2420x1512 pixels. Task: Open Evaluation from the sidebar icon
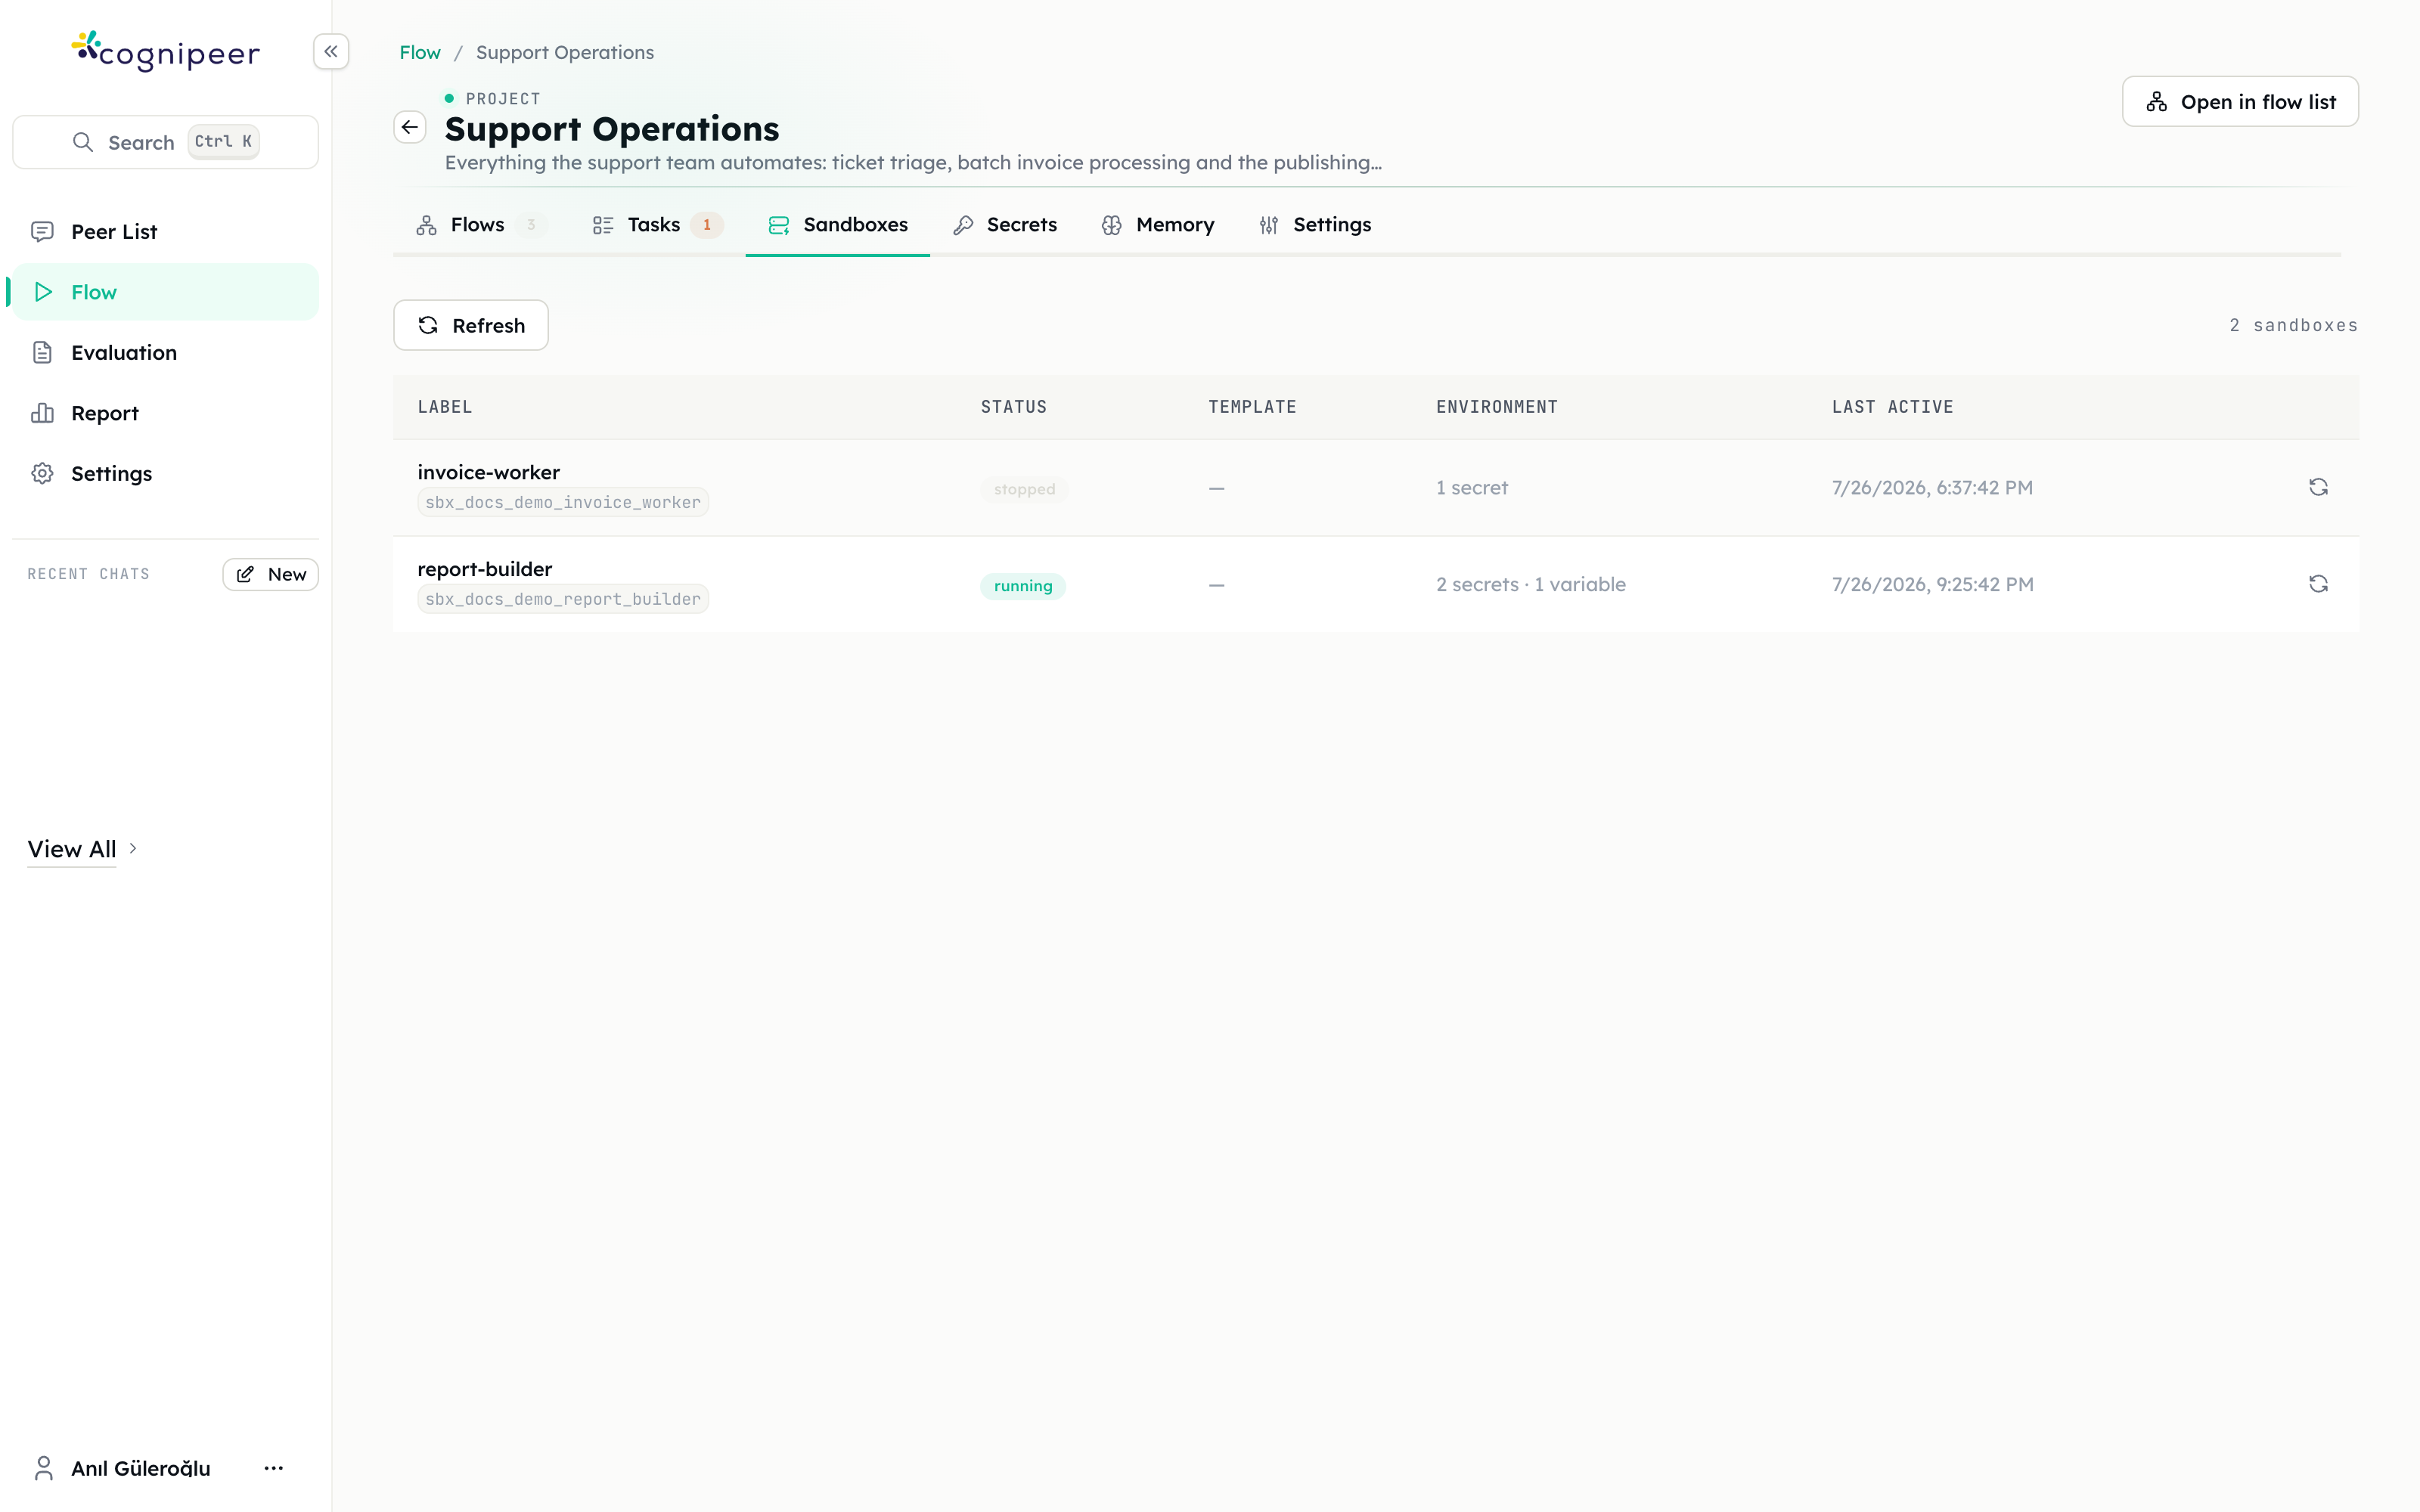[42, 353]
